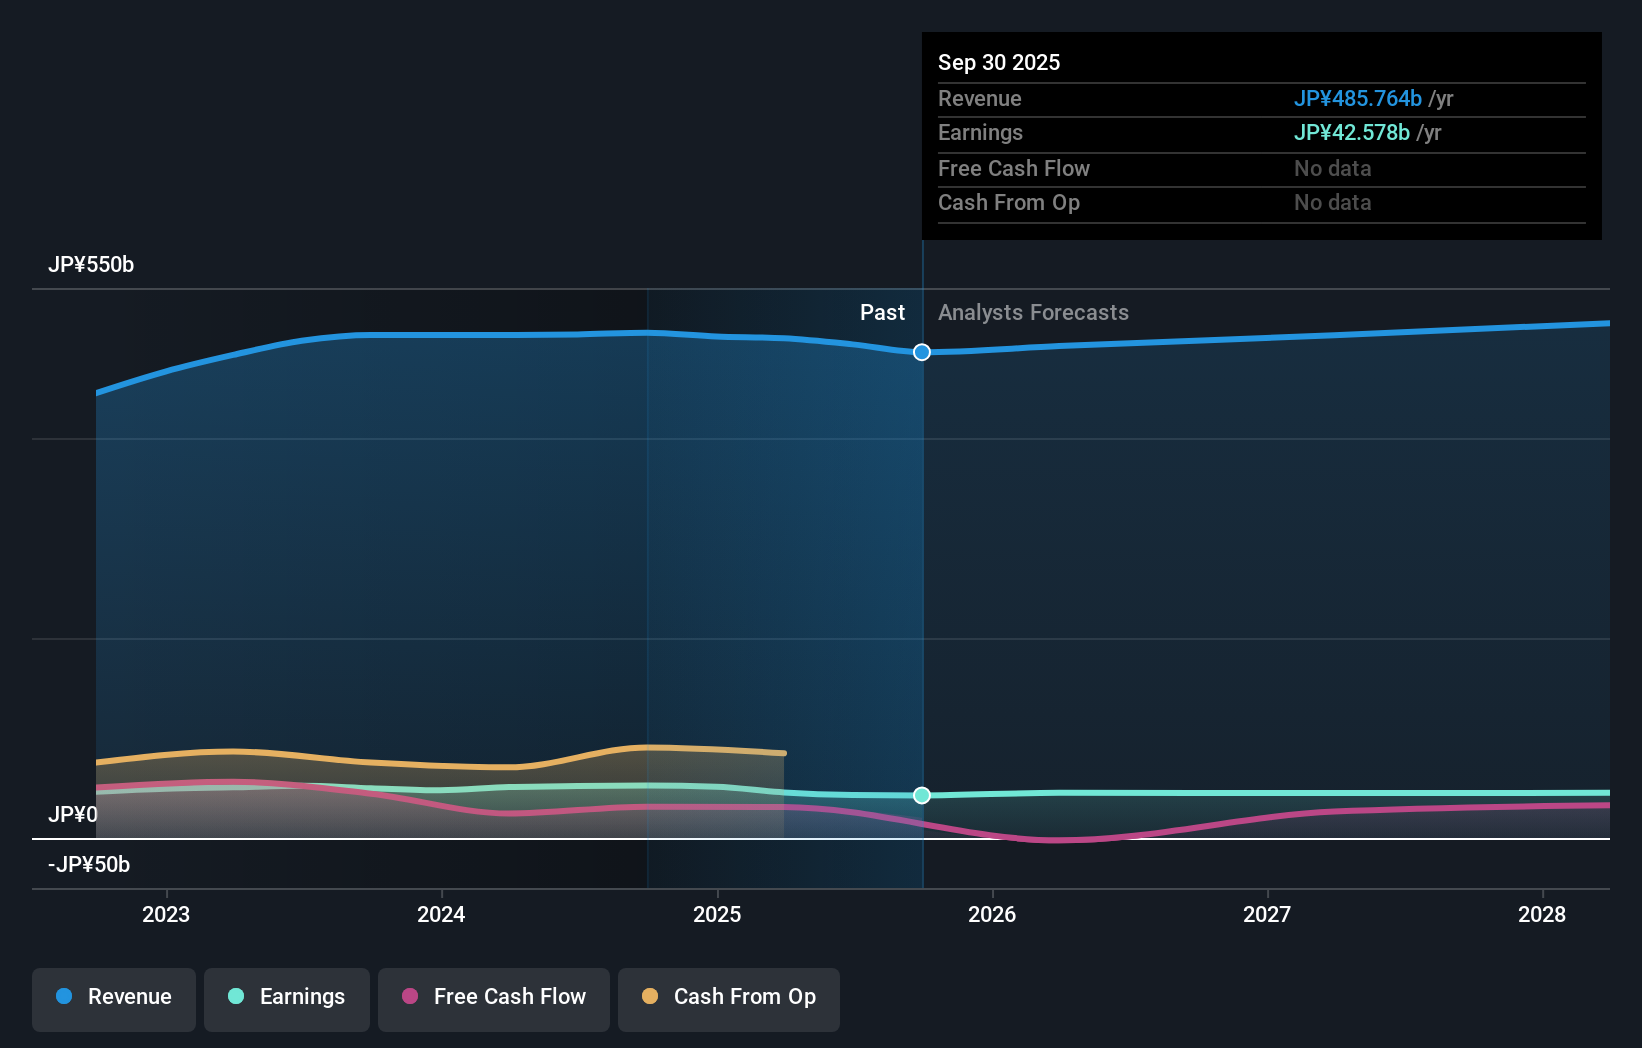Click the JP¥42.578b earnings value in tooltip

1352,132
